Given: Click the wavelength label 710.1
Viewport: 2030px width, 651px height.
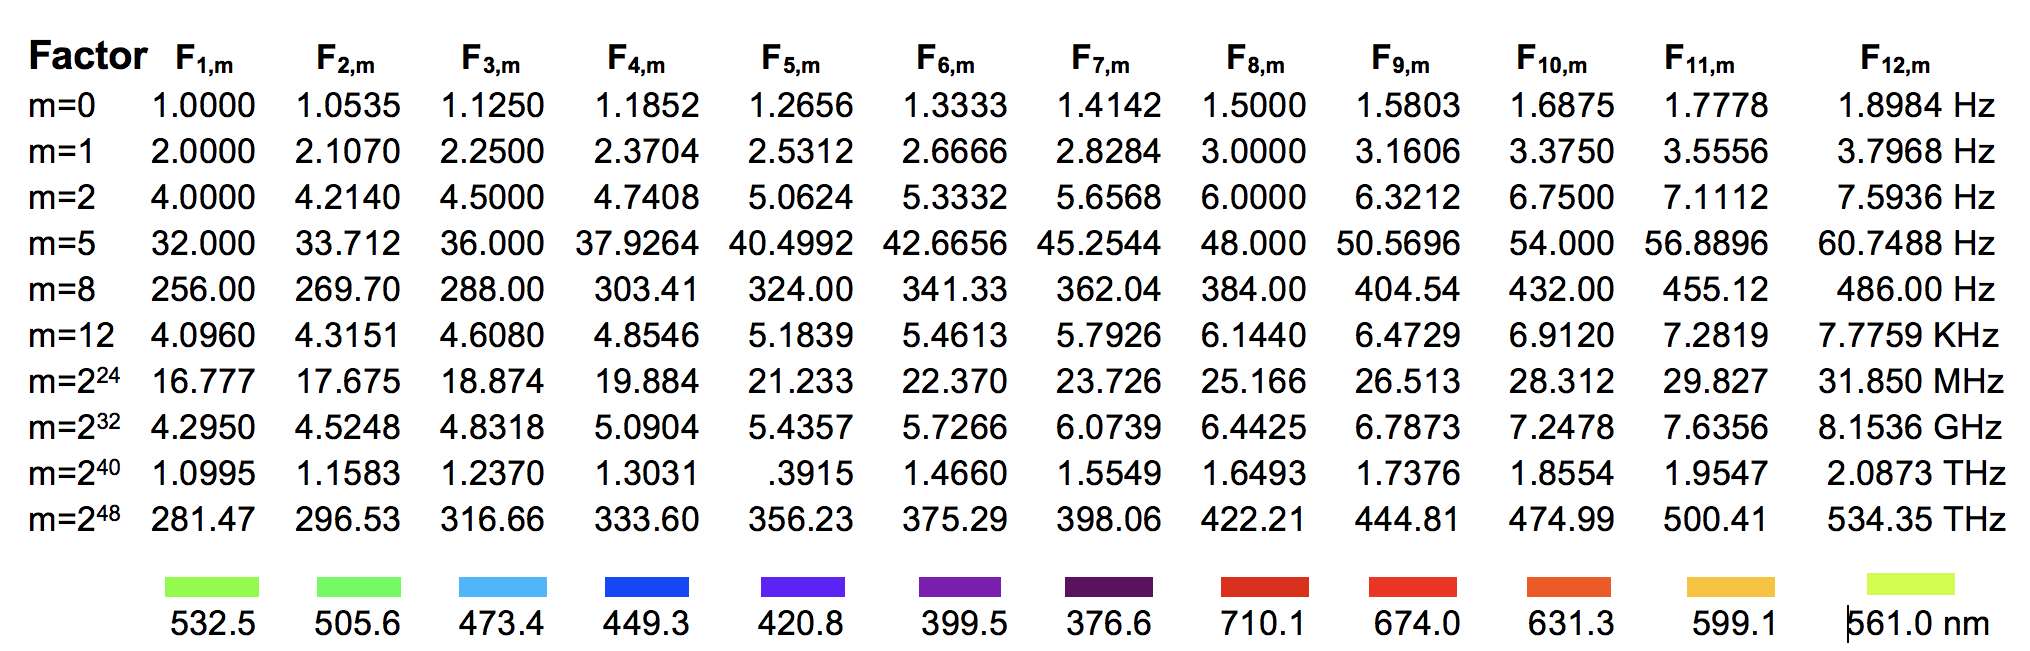Looking at the screenshot, I should point(1263,623).
